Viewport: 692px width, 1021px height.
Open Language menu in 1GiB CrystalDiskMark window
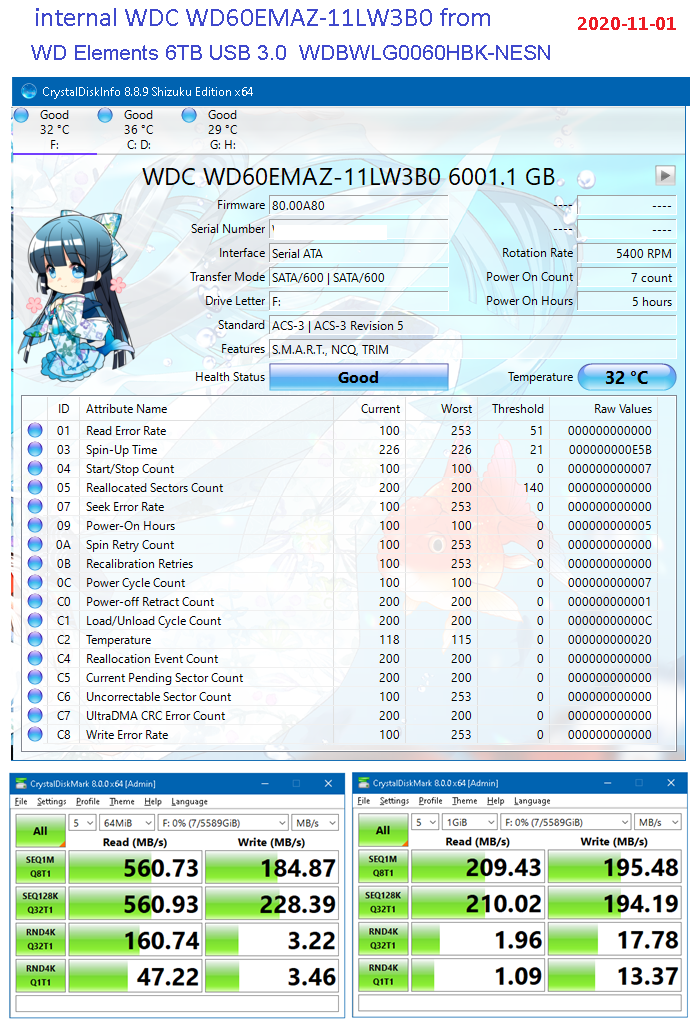[x=532, y=801]
